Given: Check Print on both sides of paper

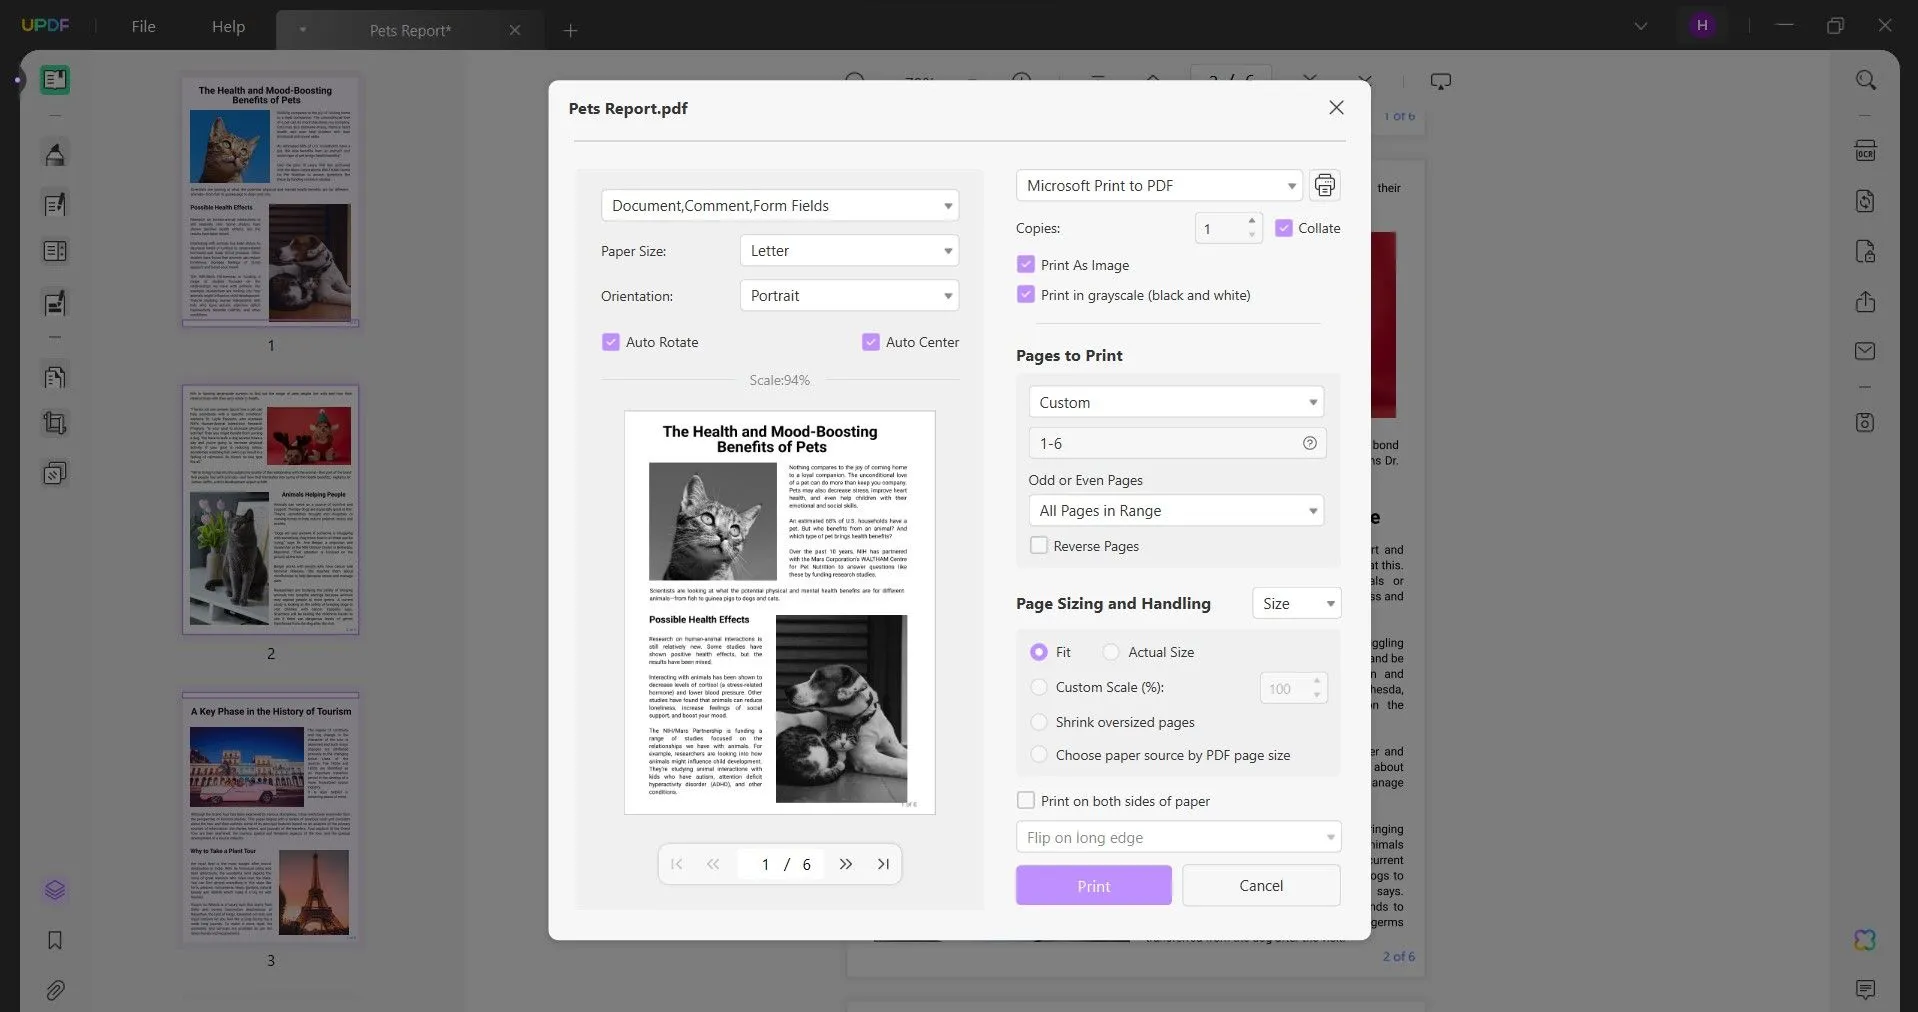Looking at the screenshot, I should (x=1026, y=800).
